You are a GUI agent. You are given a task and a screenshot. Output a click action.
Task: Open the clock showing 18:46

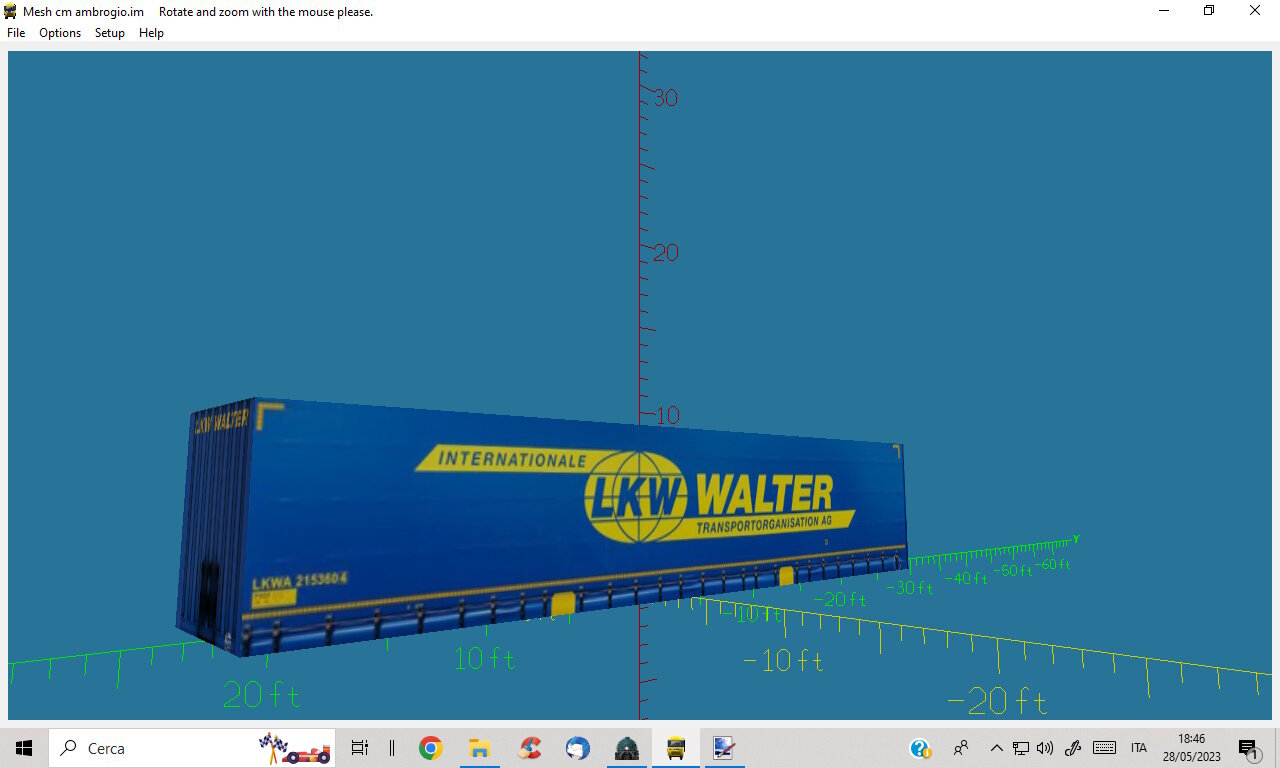[x=1191, y=748]
